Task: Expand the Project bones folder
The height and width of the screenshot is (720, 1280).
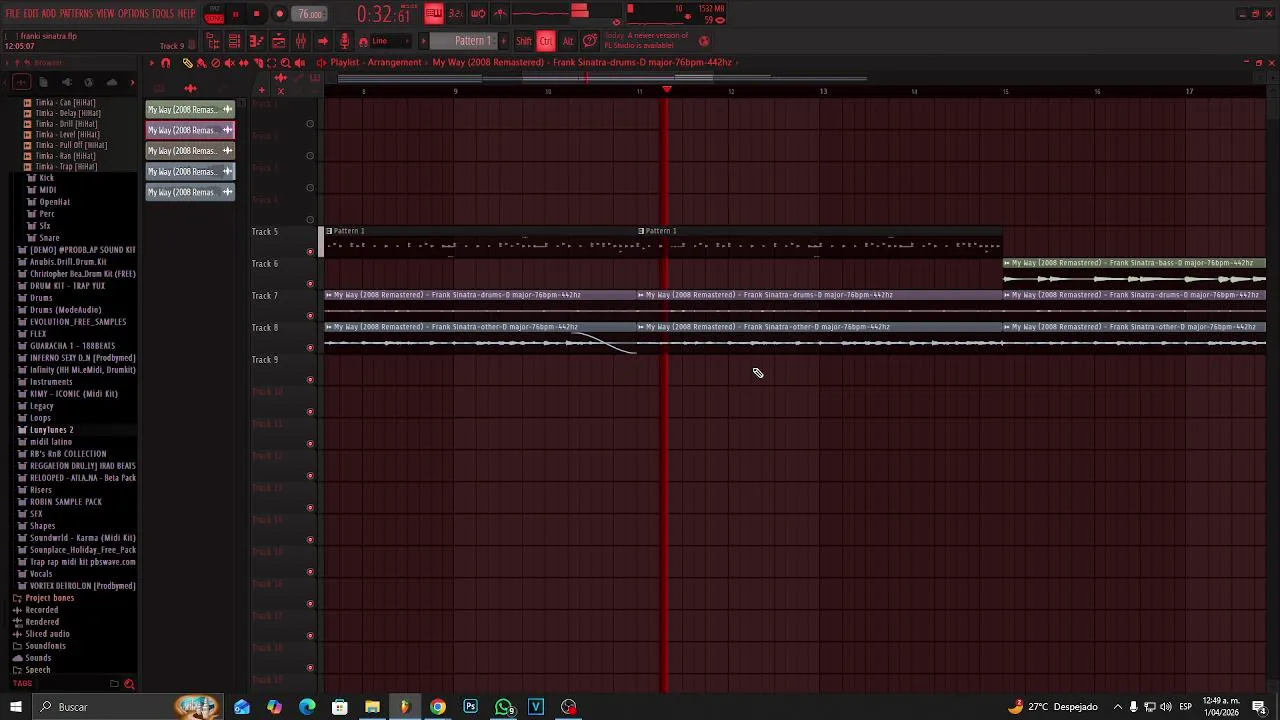Action: point(48,598)
